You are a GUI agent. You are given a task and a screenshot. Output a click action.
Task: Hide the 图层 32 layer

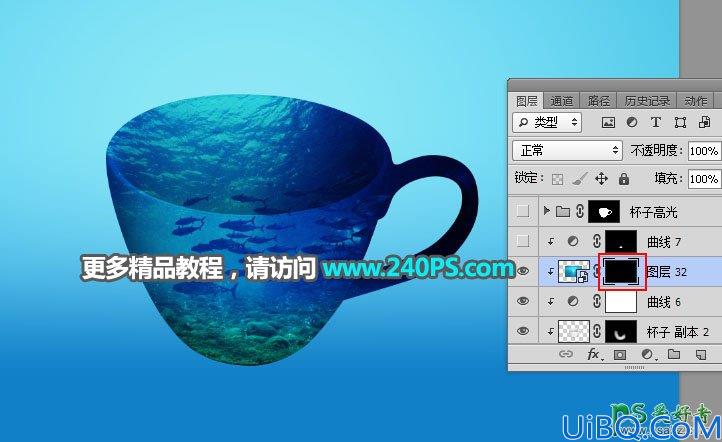[x=523, y=272]
